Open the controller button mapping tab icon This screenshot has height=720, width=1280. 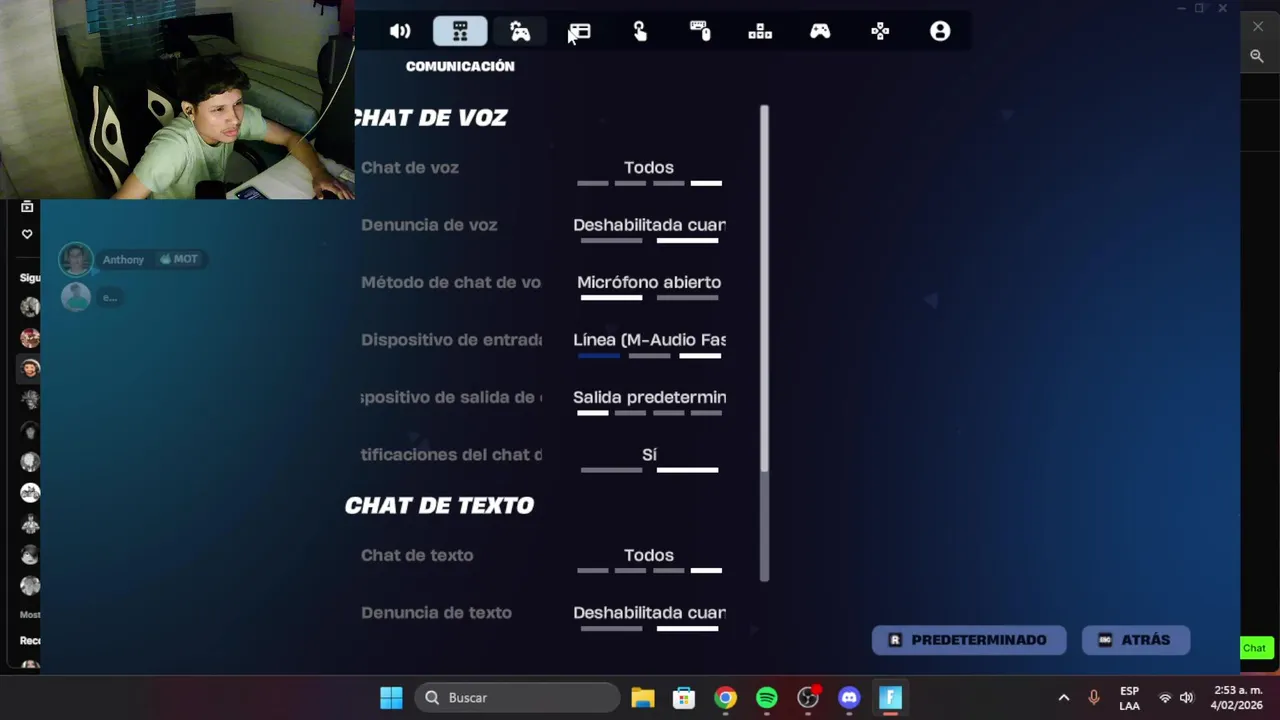[x=880, y=31]
